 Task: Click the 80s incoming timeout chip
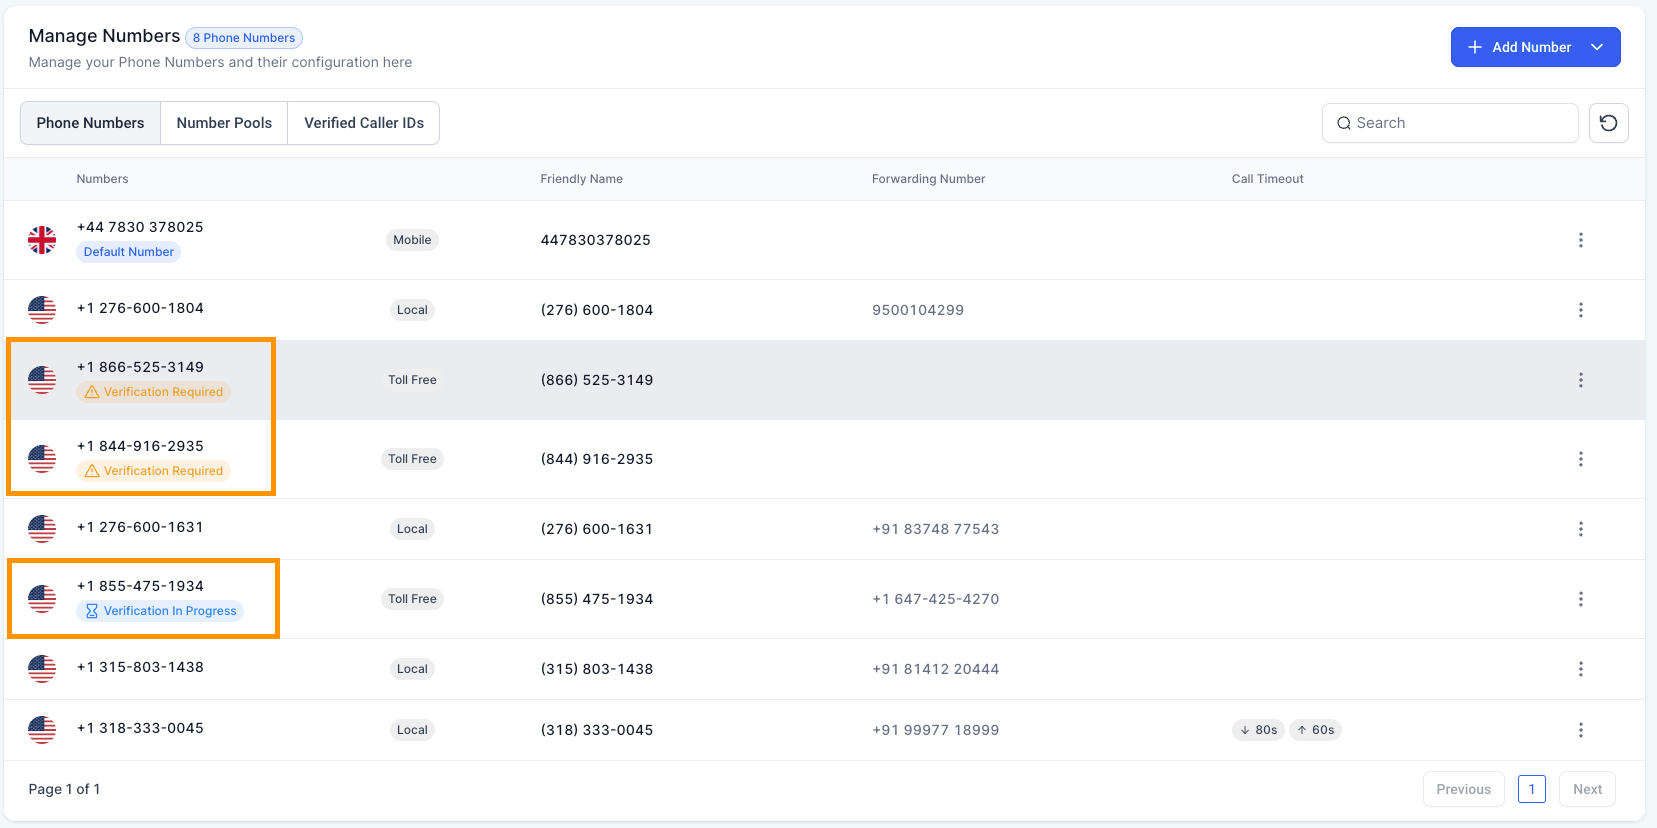coord(1258,730)
